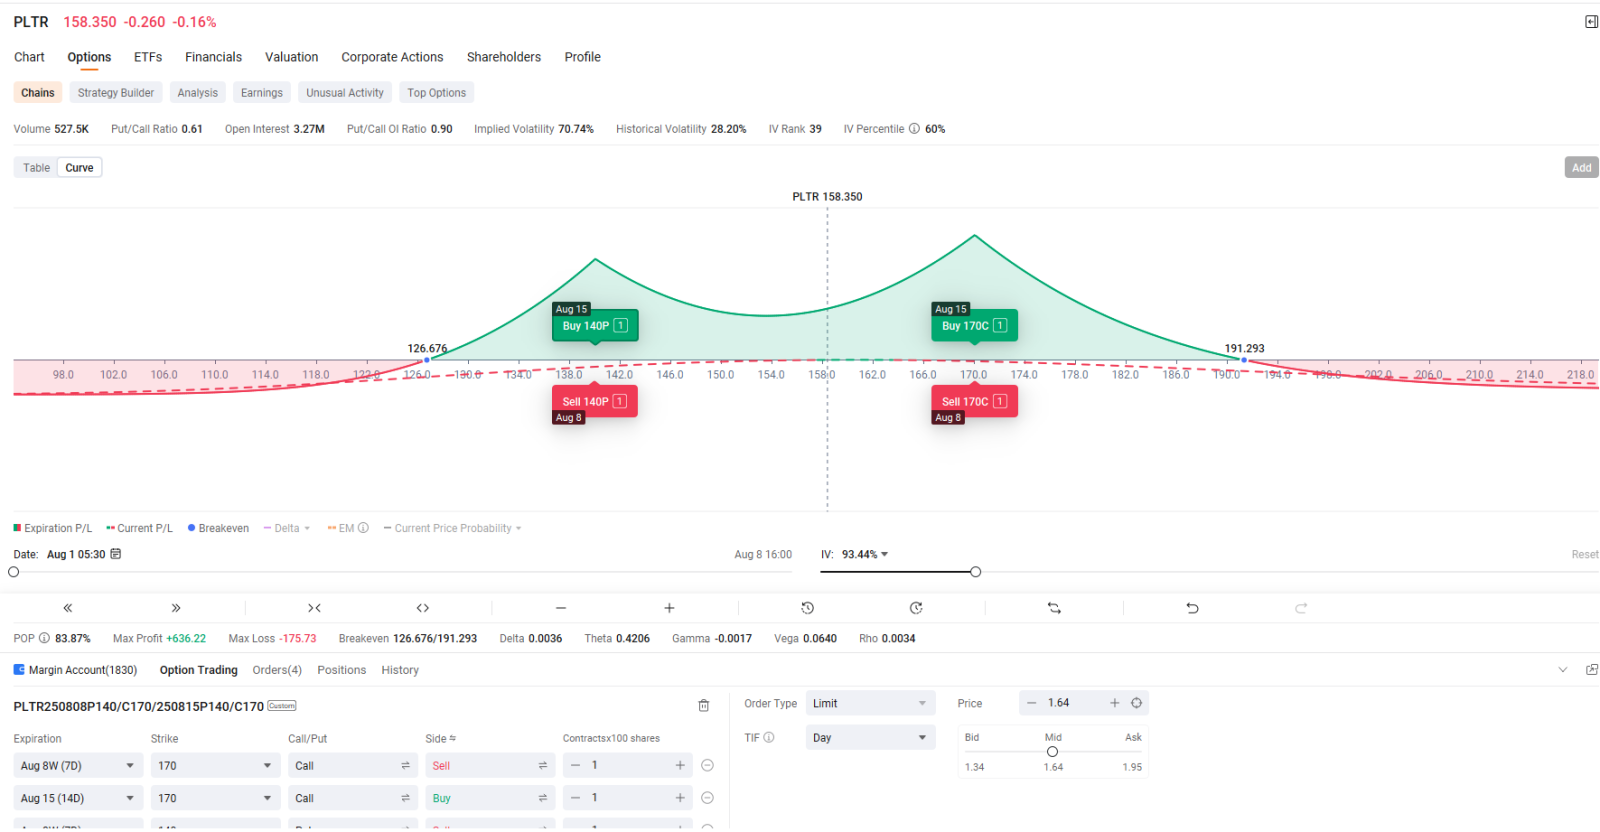This screenshot has height=832, width=1600.
Task: Switch to Strategy Builder sub-tab
Action: coord(116,93)
